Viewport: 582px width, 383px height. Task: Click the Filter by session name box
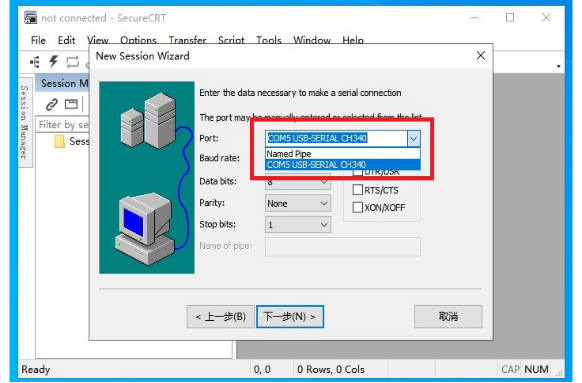pyautogui.click(x=62, y=125)
